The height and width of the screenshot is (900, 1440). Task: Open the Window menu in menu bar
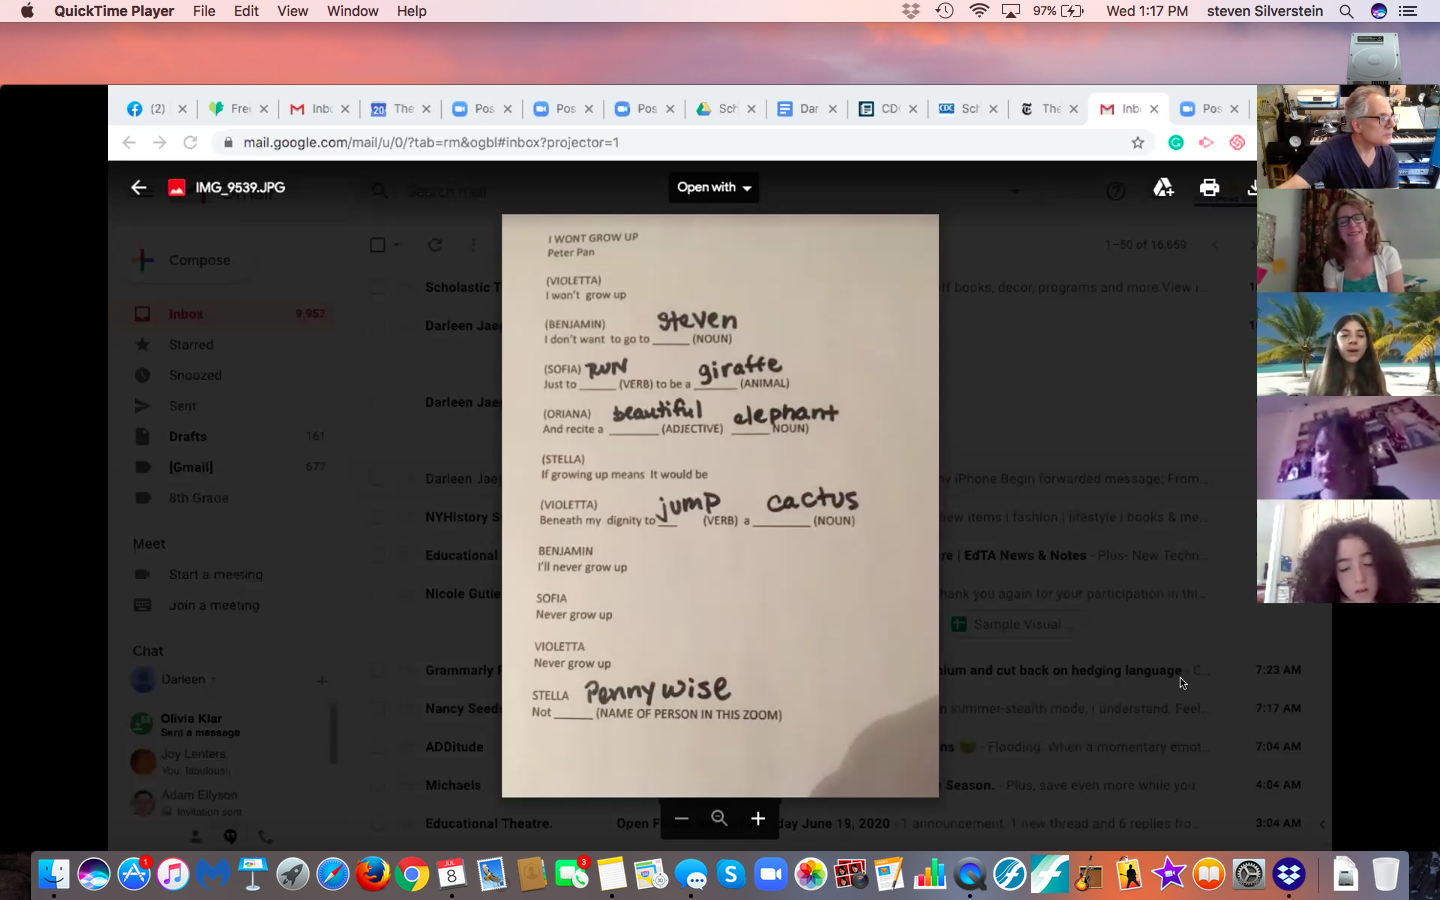352,11
